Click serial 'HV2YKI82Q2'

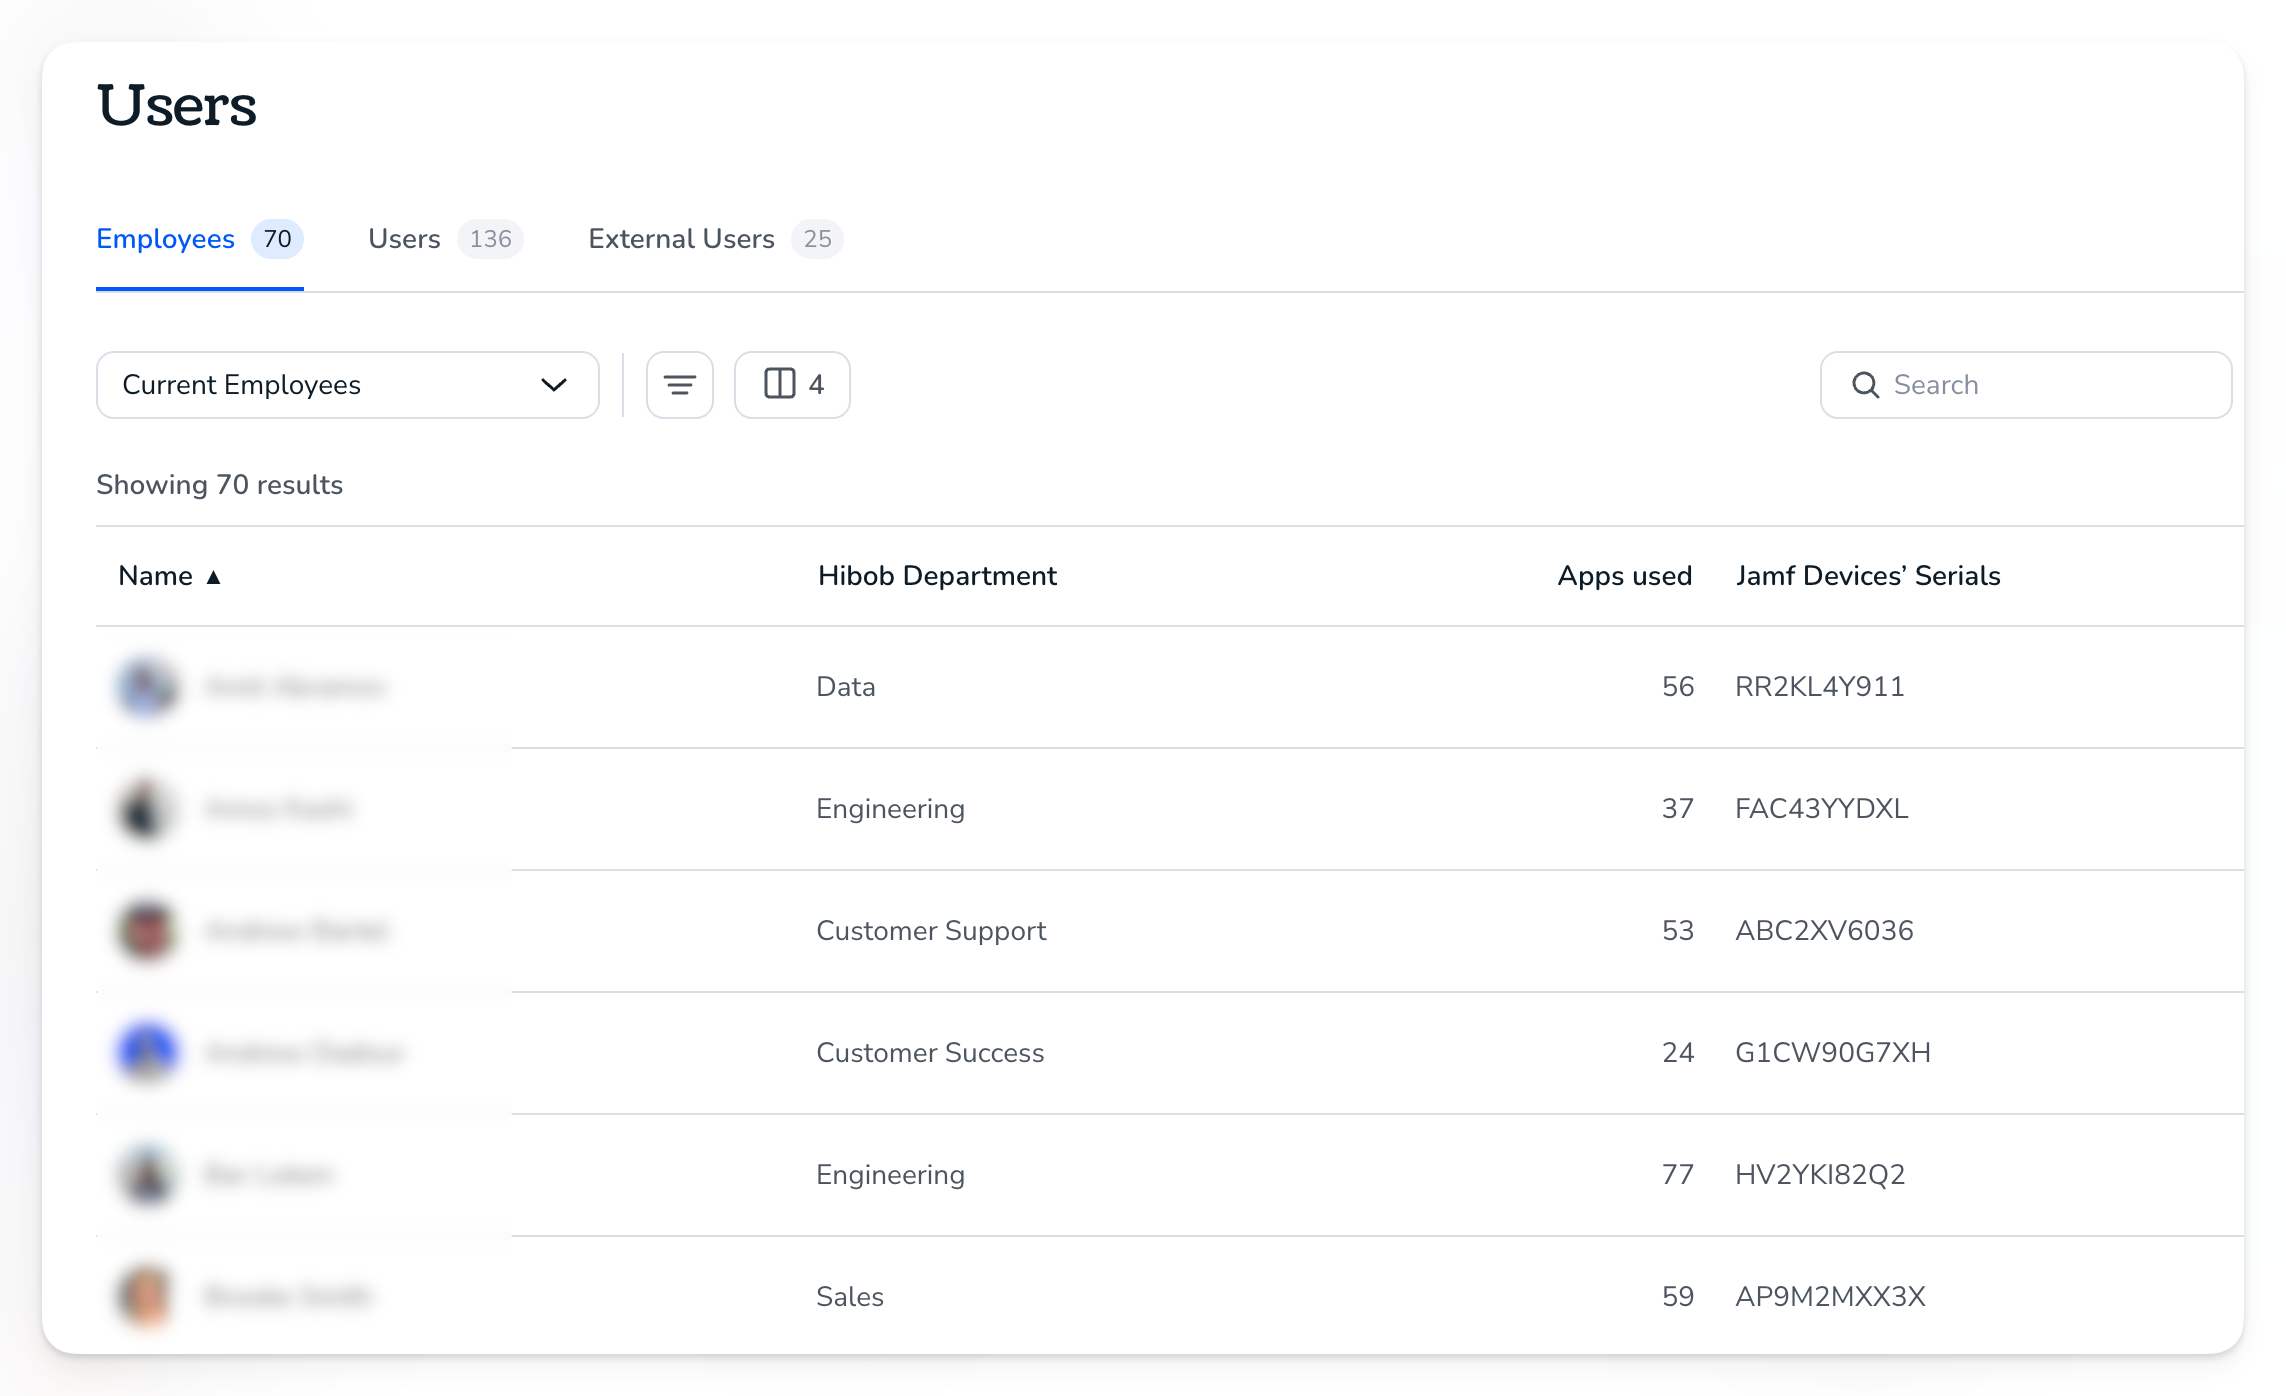pos(1820,1175)
